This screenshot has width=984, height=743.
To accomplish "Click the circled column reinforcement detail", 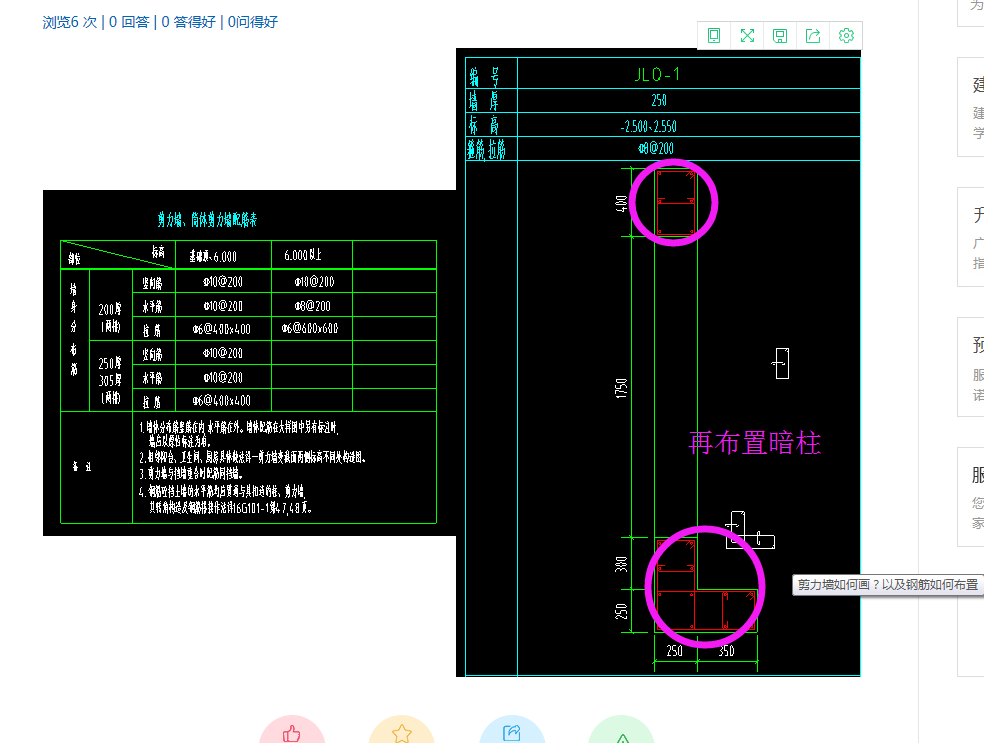I will (x=674, y=202).
